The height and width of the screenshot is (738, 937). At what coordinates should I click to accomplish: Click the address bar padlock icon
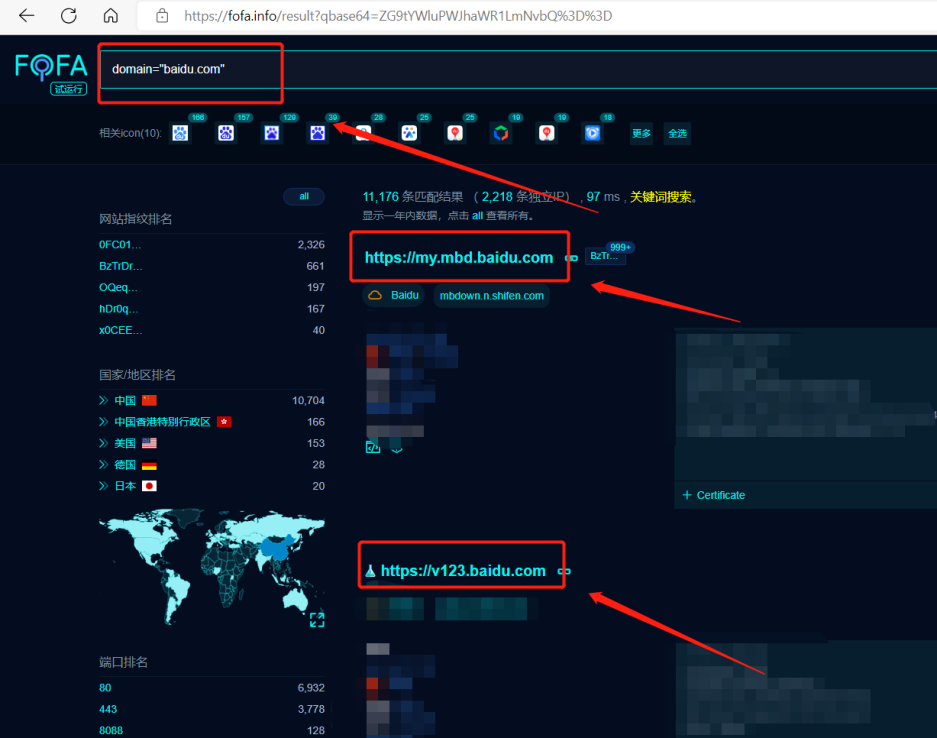[162, 16]
